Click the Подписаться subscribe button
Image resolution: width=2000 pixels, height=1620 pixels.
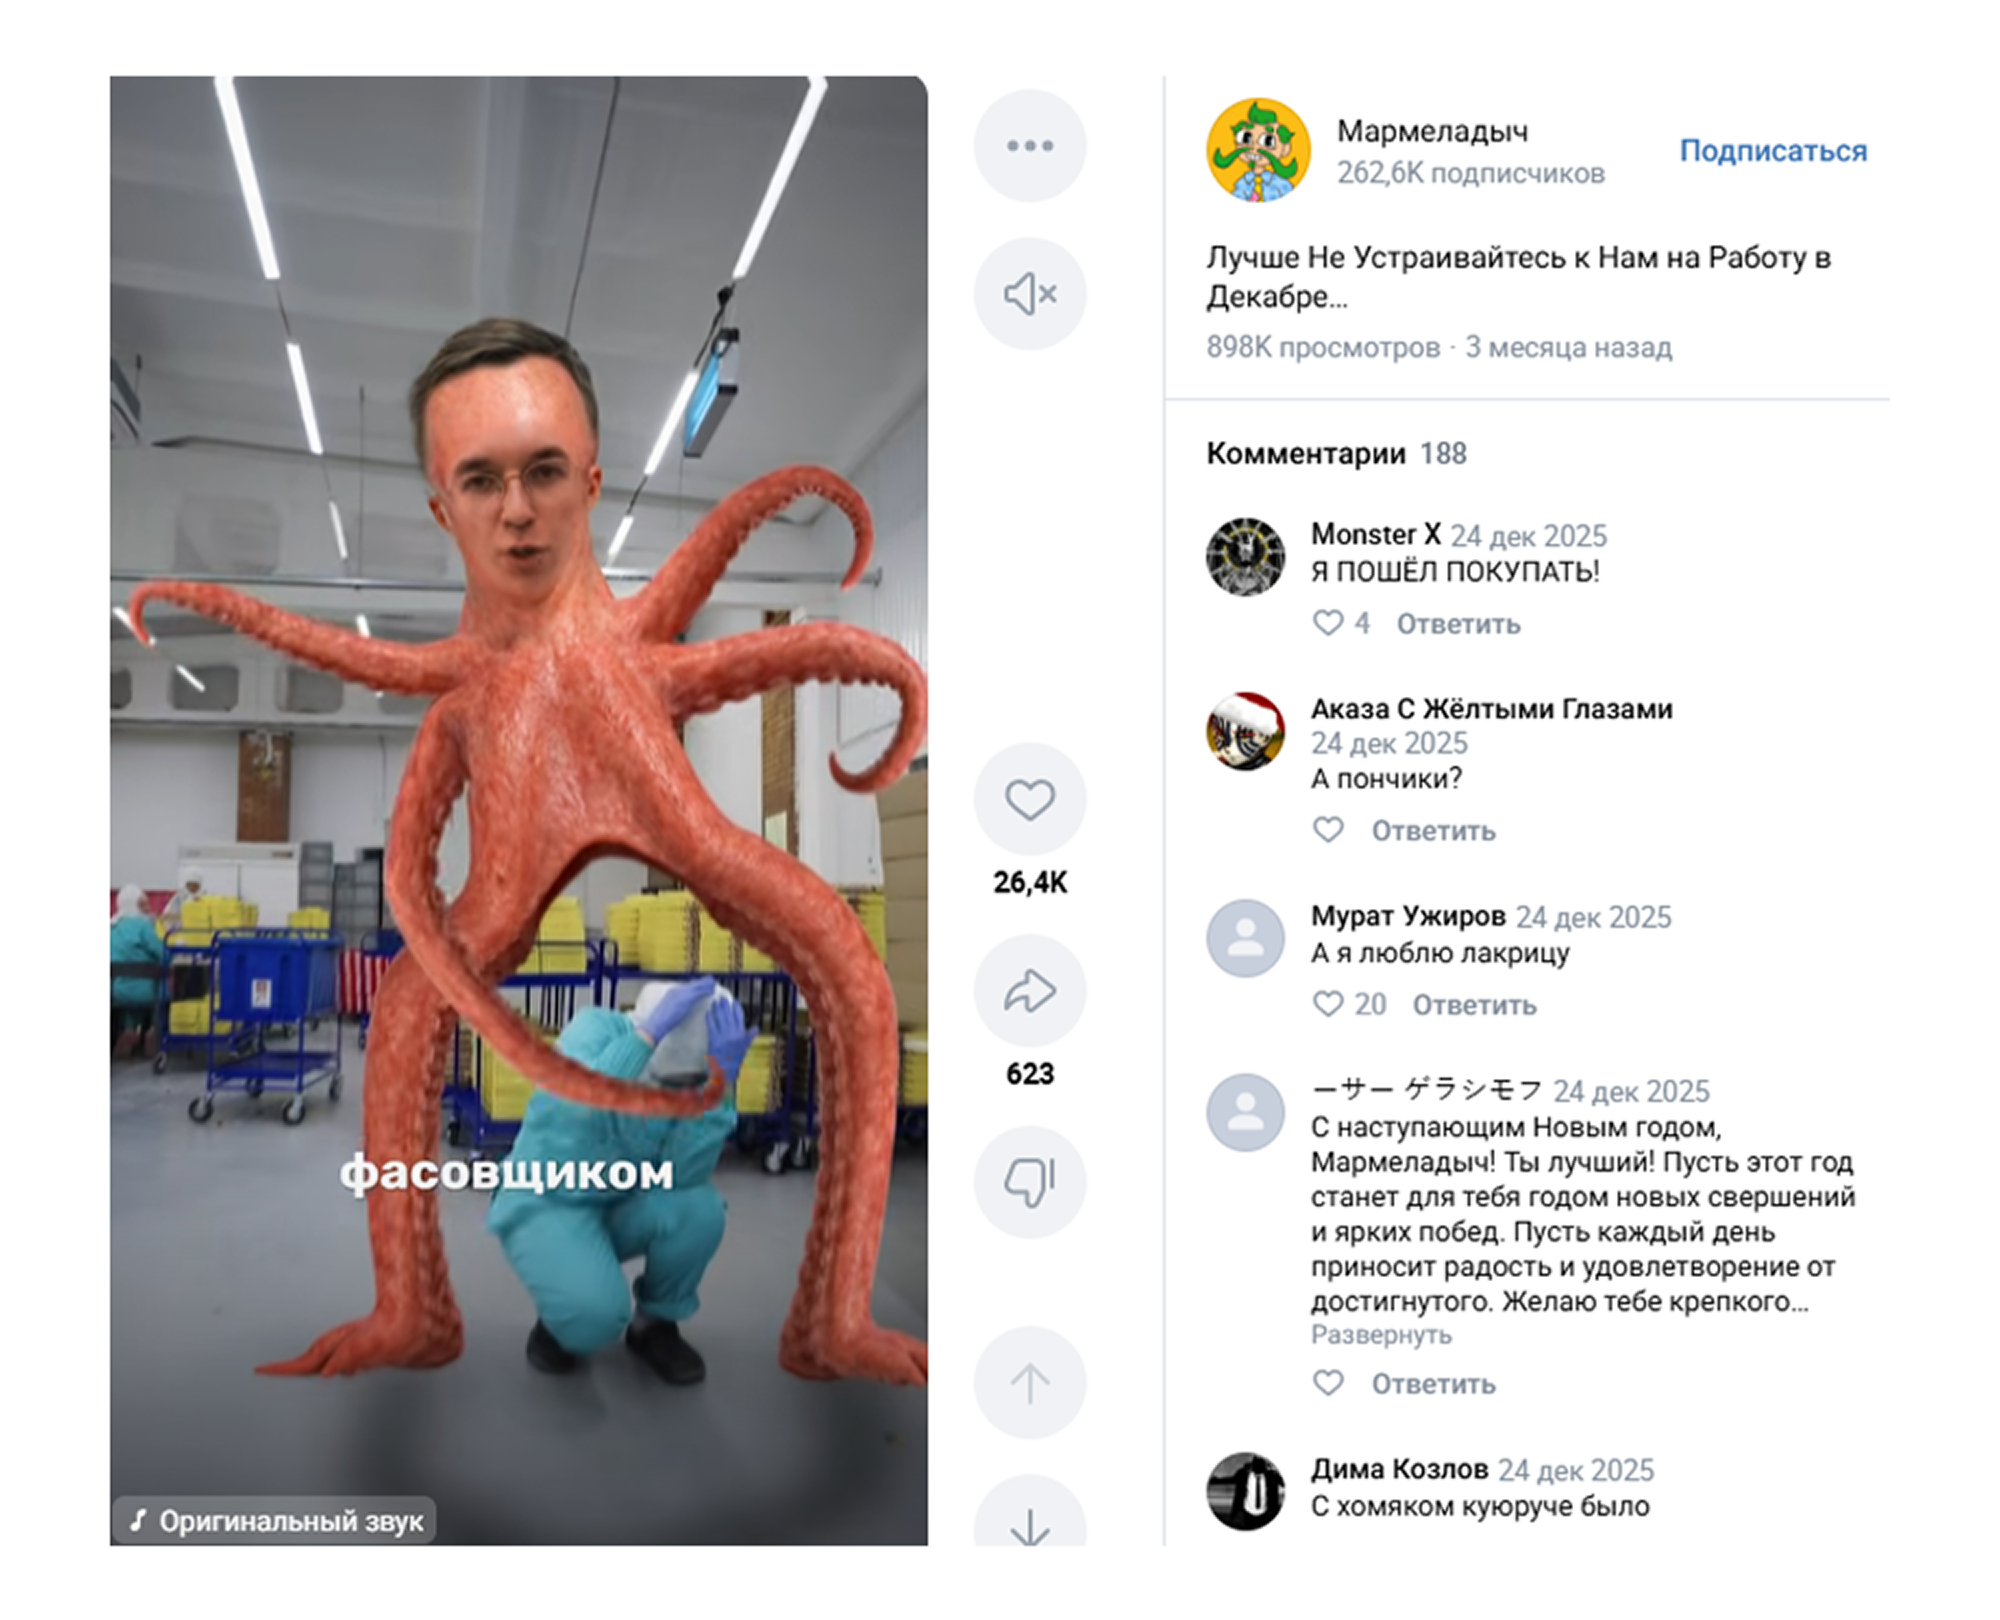point(1773,151)
